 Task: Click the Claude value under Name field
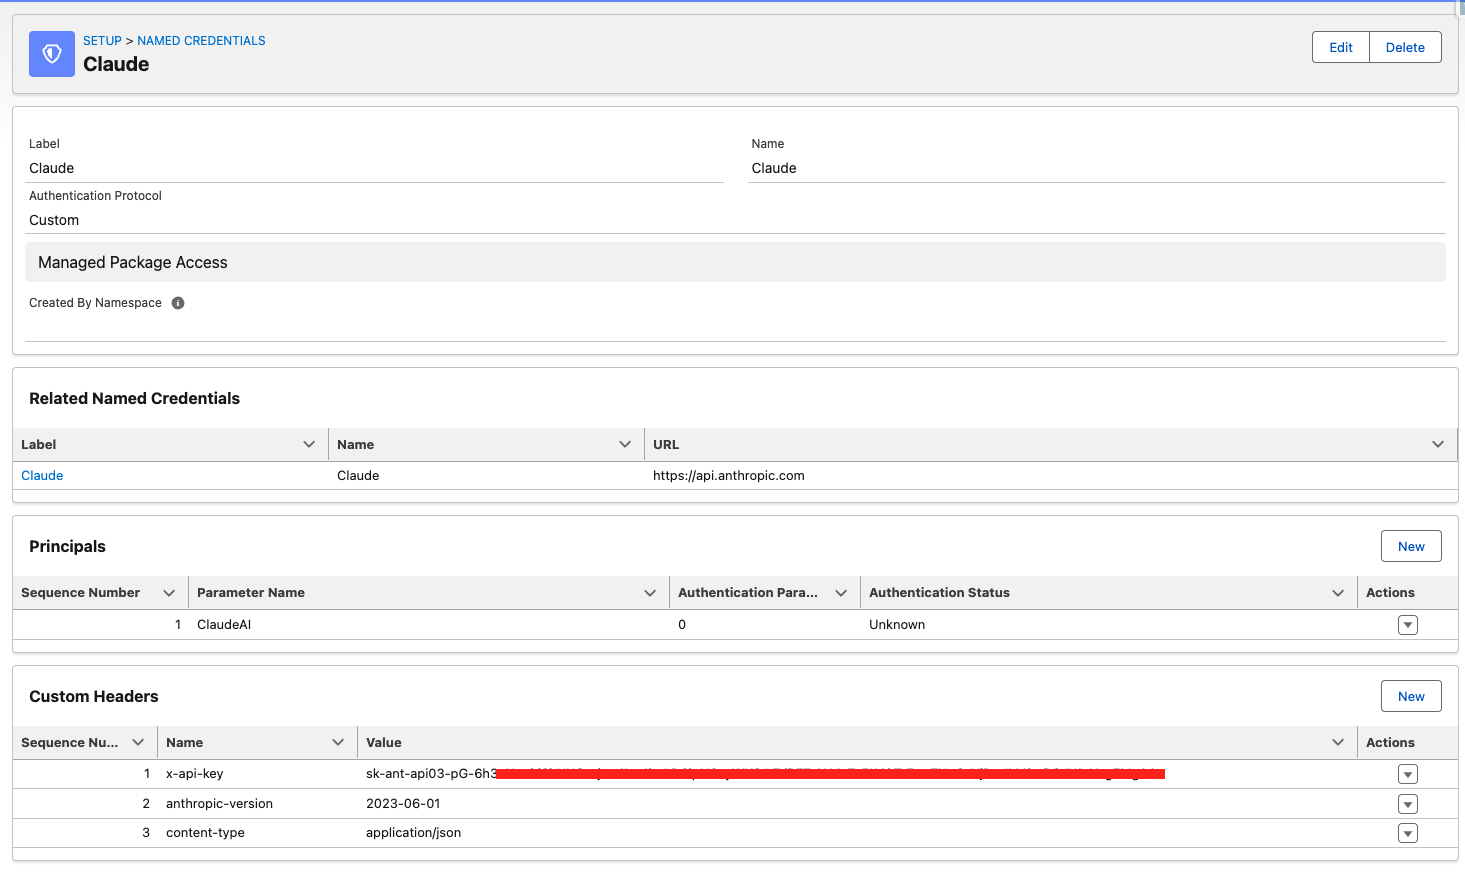(x=774, y=168)
